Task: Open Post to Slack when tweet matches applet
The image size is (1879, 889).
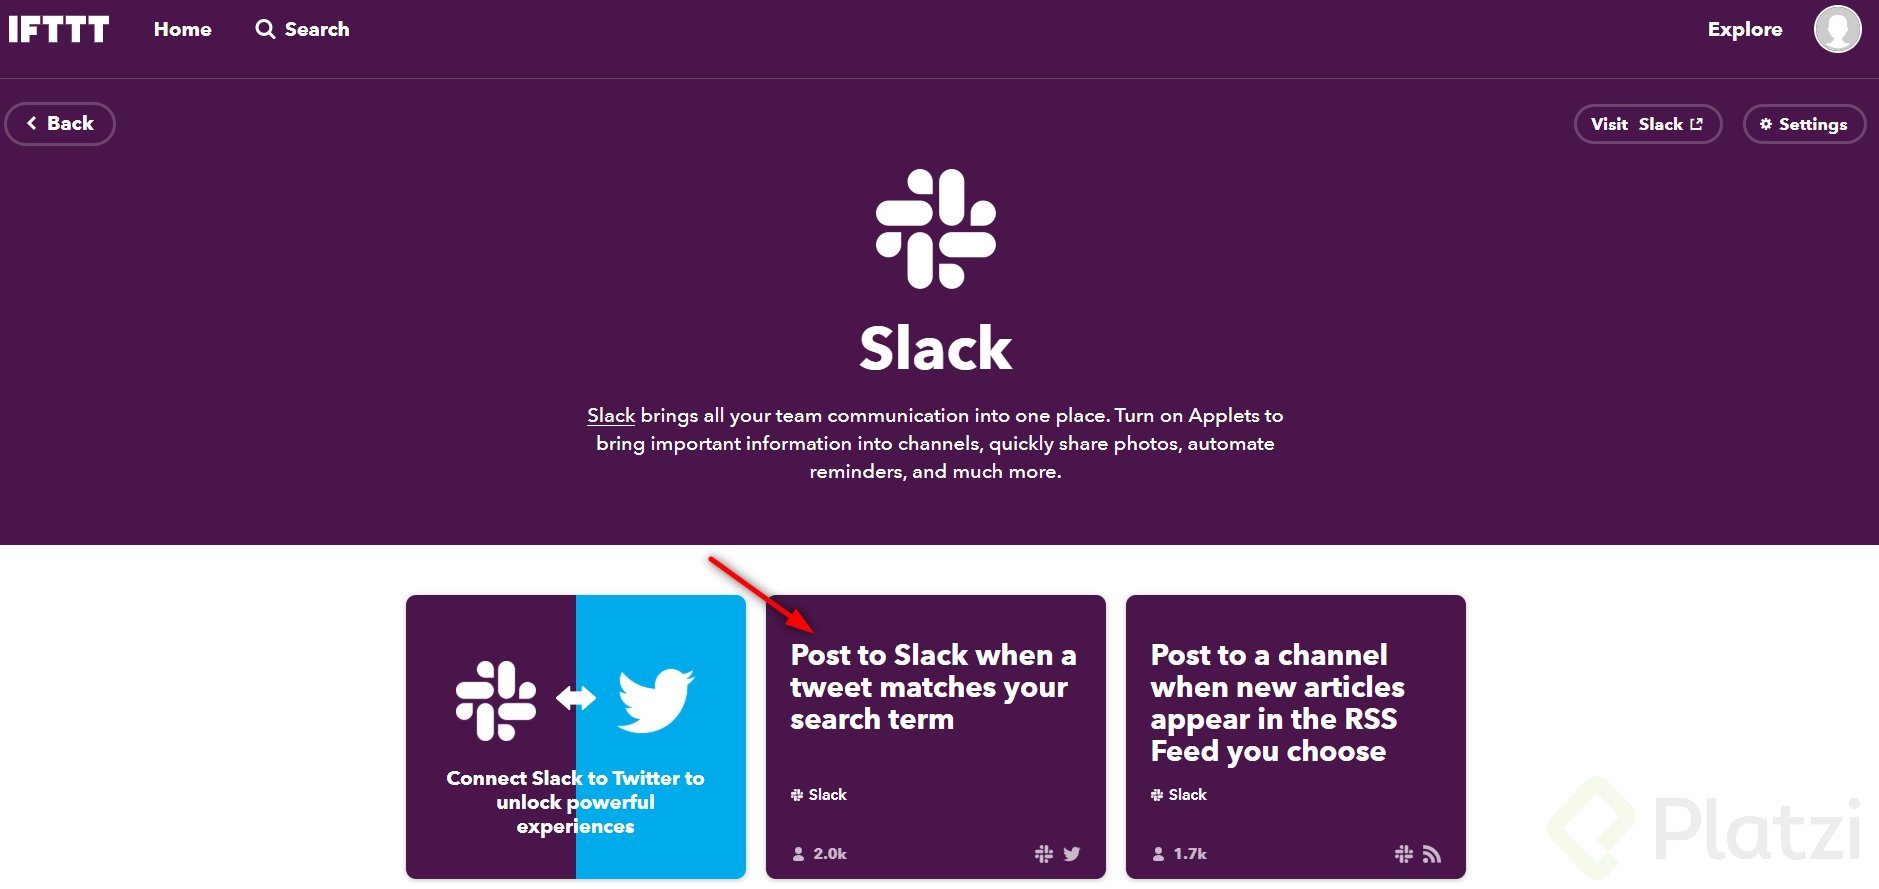Action: click(936, 737)
